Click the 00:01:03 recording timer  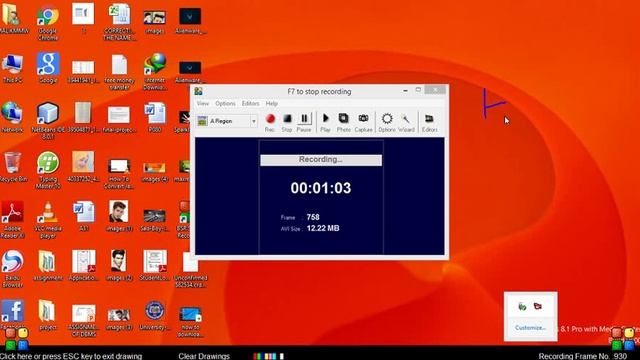321,188
